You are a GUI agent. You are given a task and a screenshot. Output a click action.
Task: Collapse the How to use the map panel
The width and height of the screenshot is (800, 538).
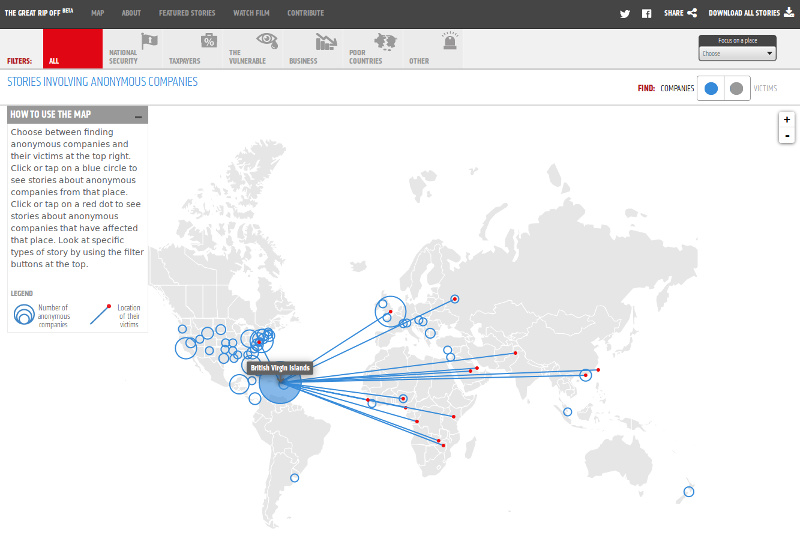138,116
